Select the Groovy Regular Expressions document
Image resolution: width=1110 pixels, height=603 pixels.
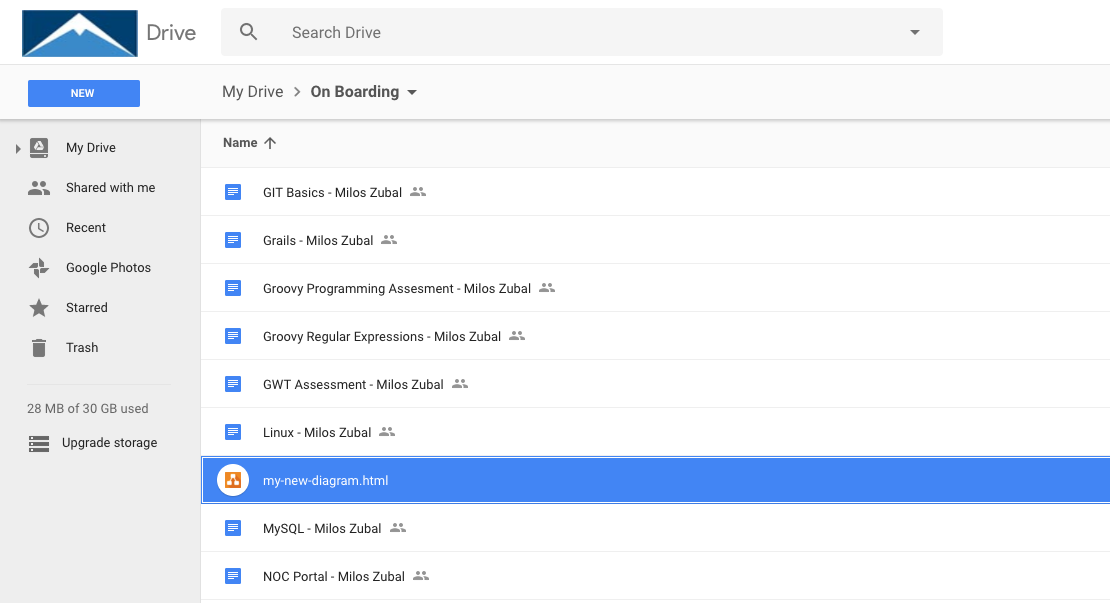pos(381,337)
